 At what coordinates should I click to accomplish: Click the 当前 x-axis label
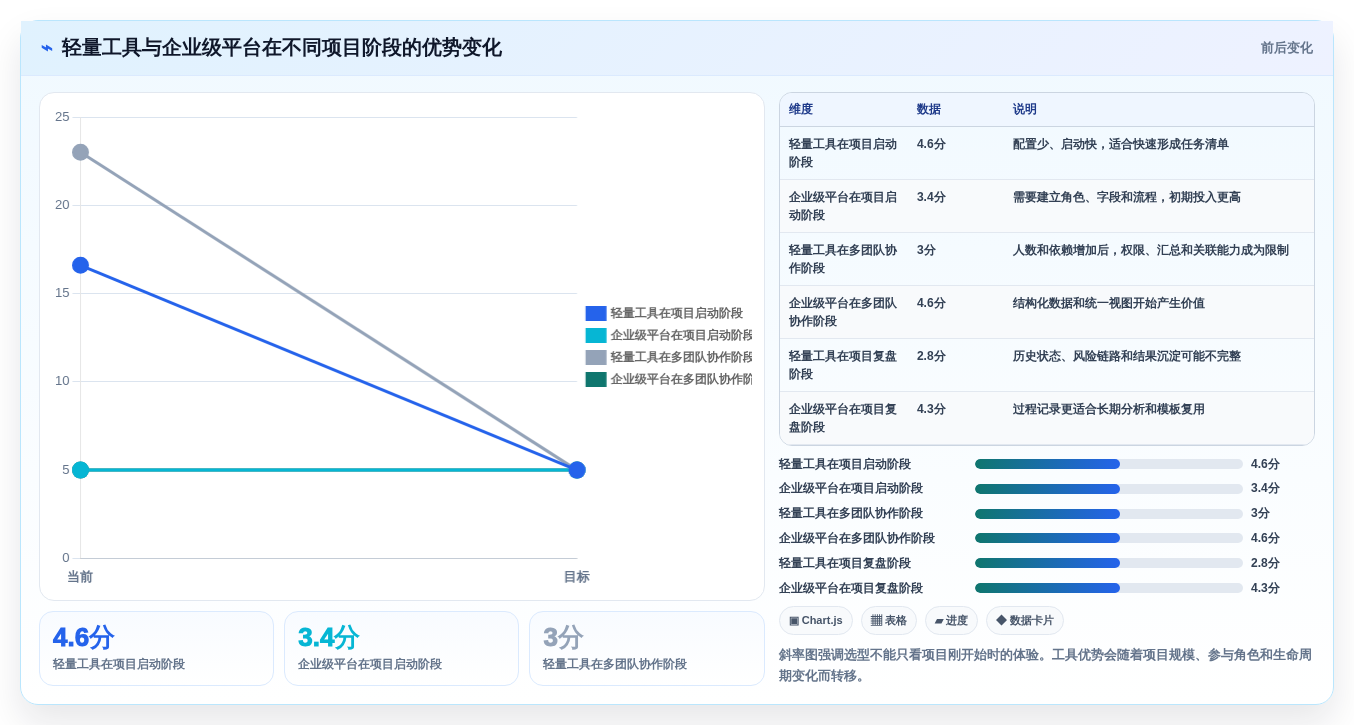(80, 577)
